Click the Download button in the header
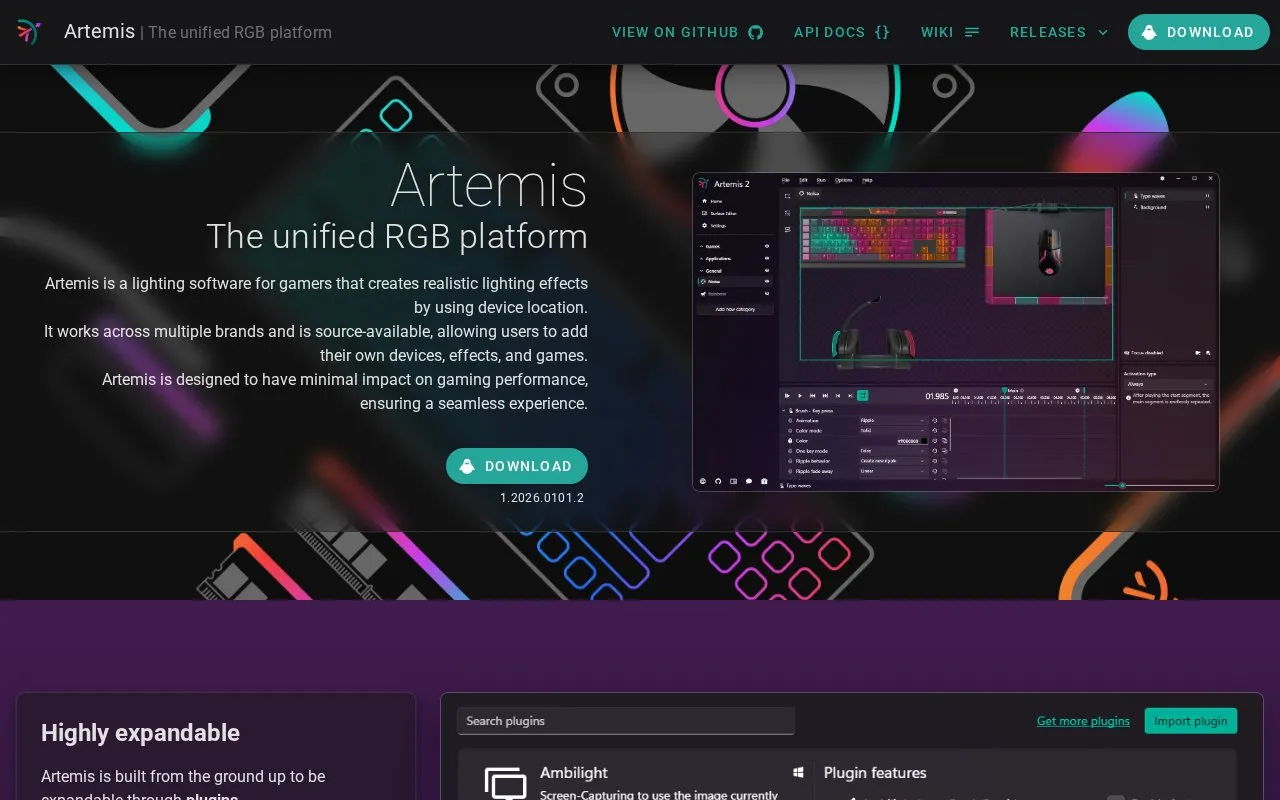1280x800 pixels. [1198, 32]
